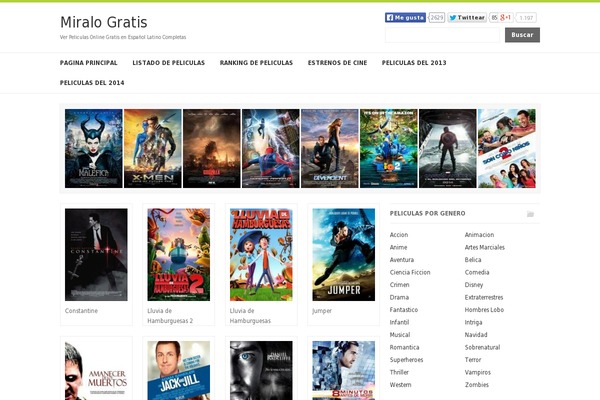
Task: Select the Crimen genre
Action: (399, 285)
